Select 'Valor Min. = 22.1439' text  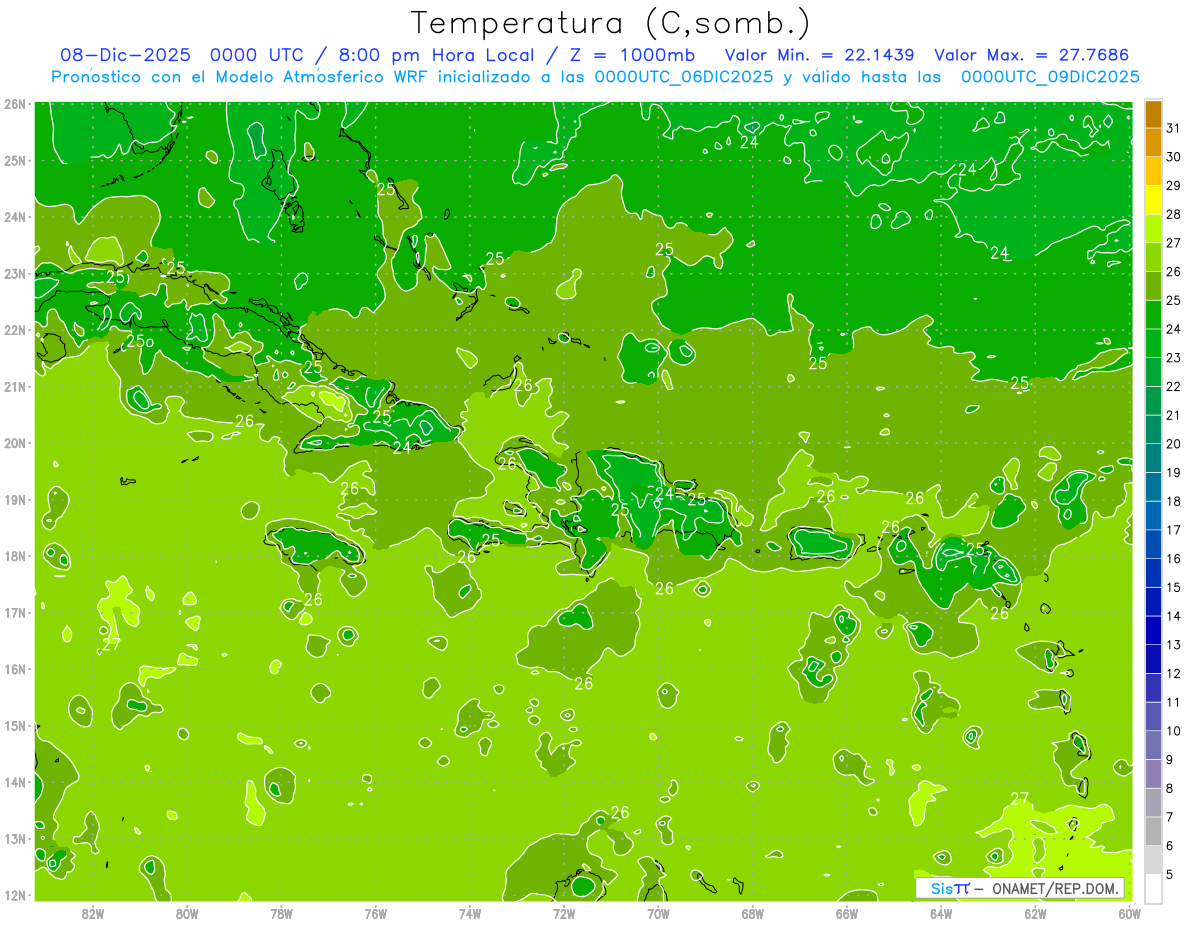820,55
